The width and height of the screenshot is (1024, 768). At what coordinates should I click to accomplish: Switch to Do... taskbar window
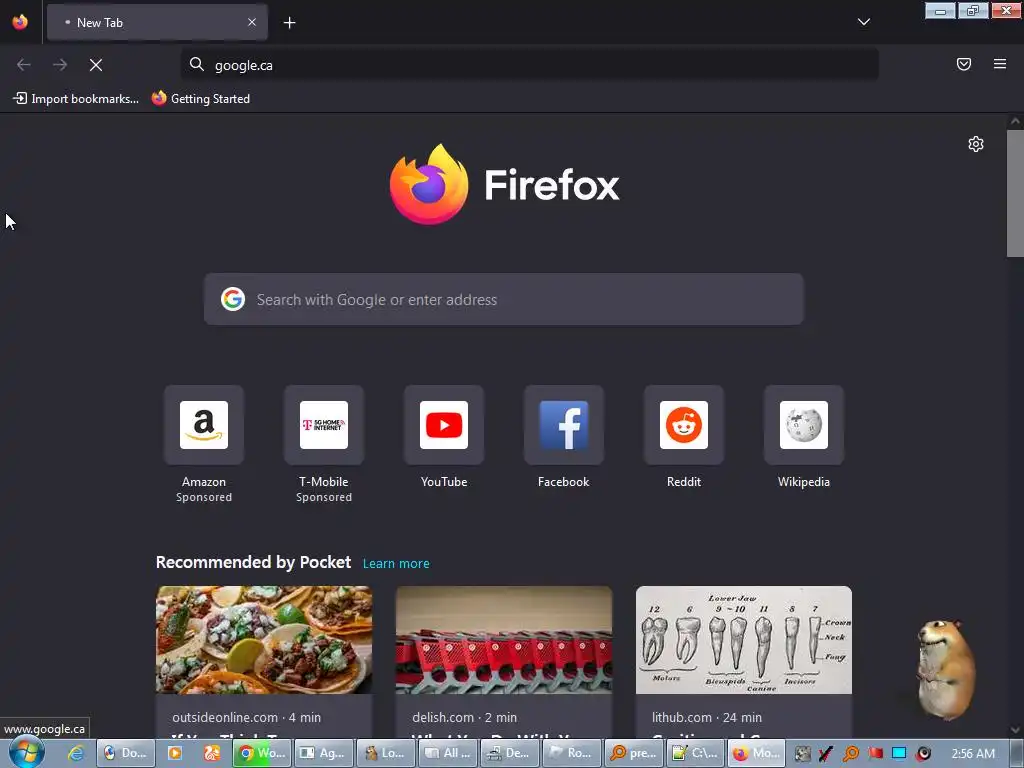[x=126, y=753]
